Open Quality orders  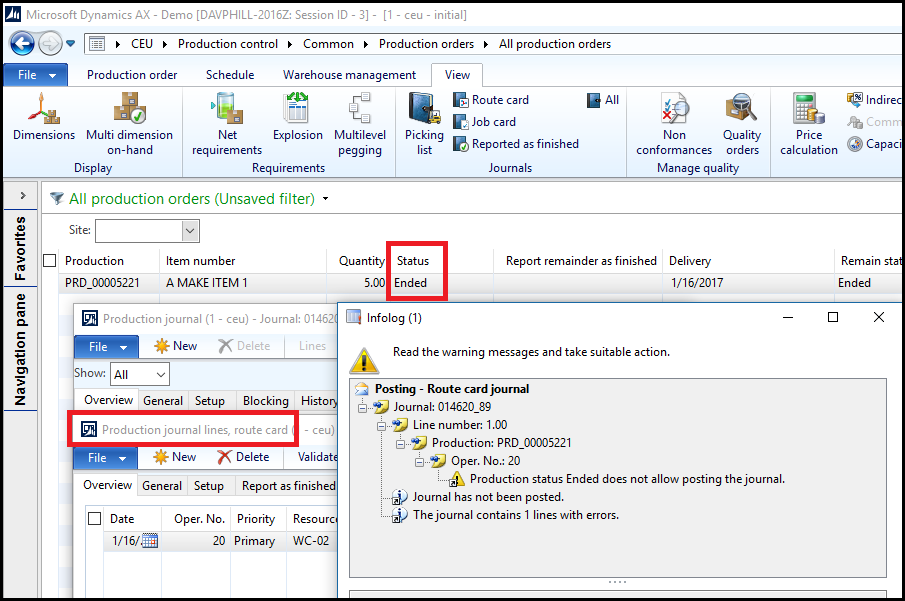pyautogui.click(x=742, y=124)
